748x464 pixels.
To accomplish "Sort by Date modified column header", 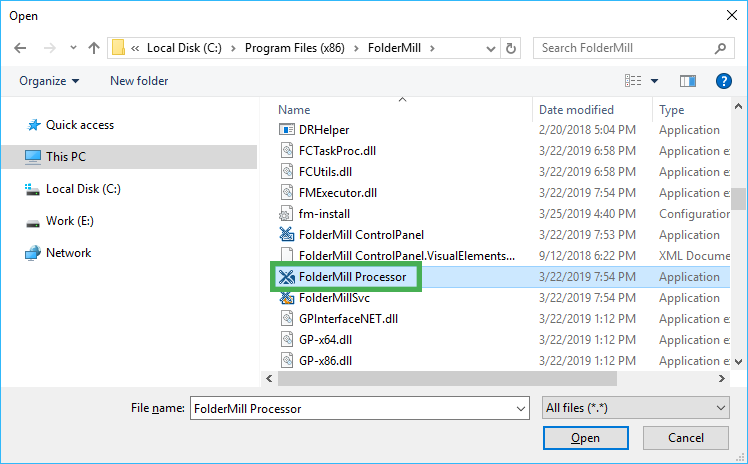I will point(576,110).
